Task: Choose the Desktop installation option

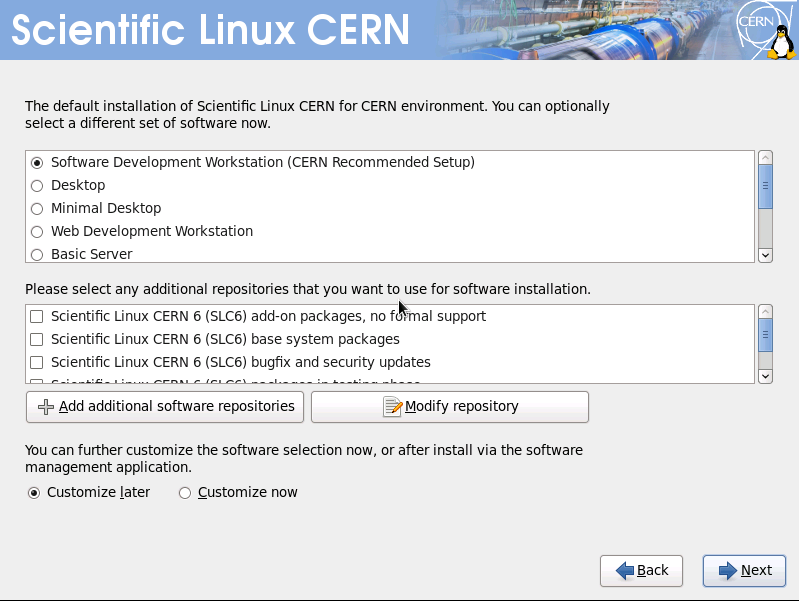Action: (x=37, y=186)
